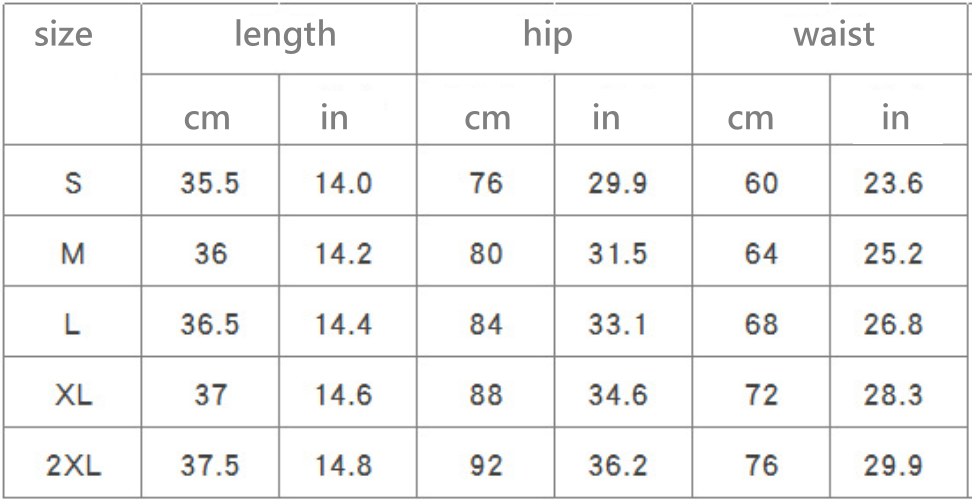
Task: Click the "hip" column header
Action: tap(548, 35)
